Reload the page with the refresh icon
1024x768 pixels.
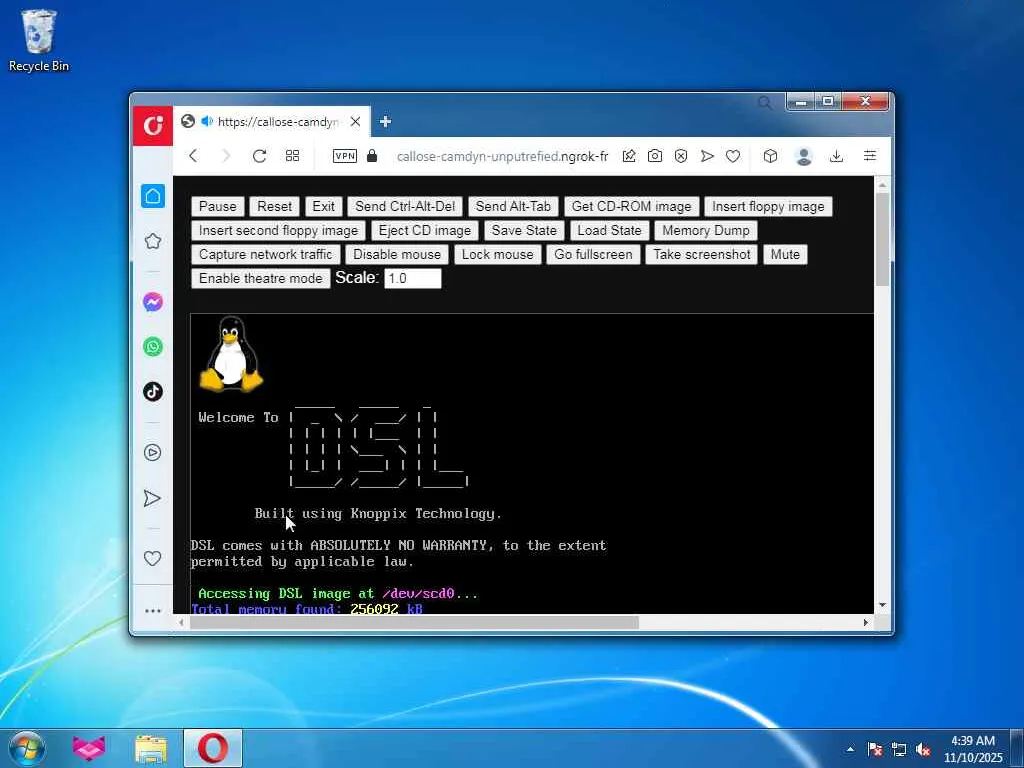[259, 156]
